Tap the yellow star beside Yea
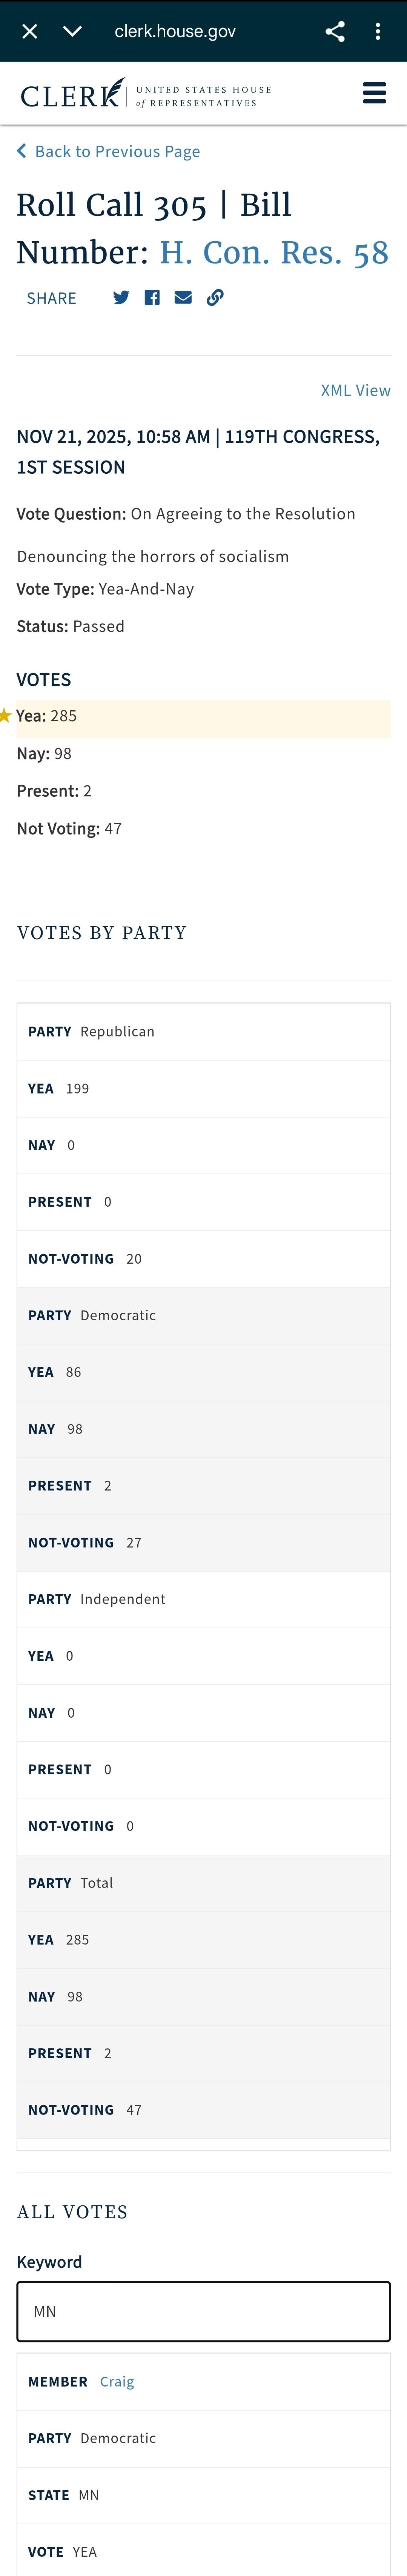Screen dimensions: 407x2576 click(x=6, y=715)
